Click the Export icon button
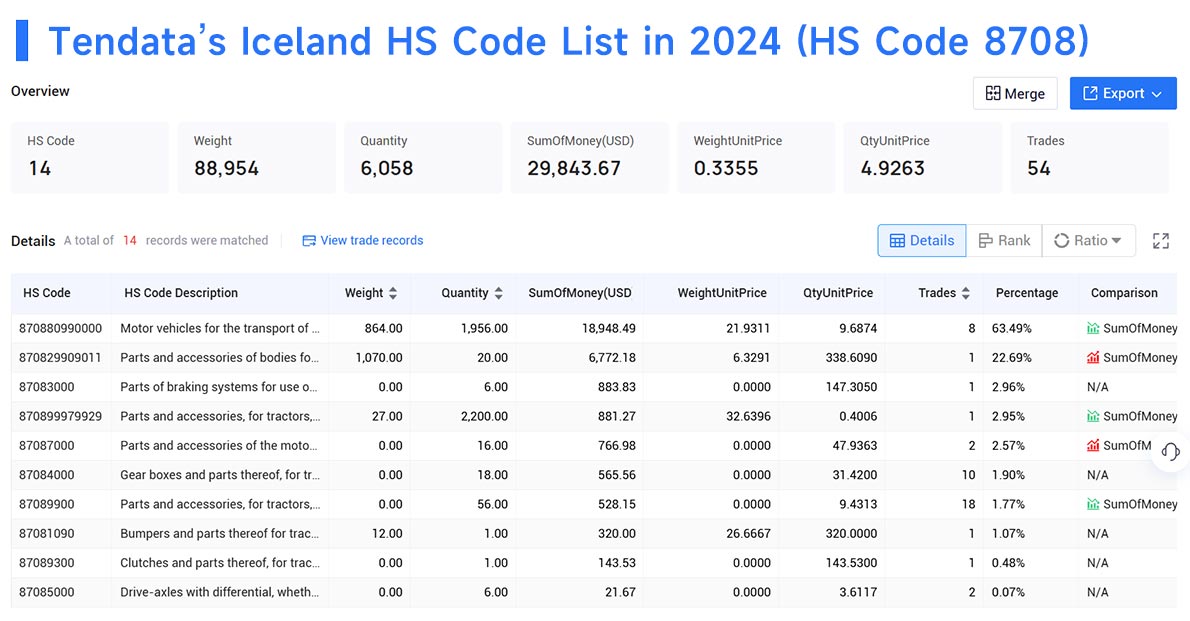The width and height of the screenshot is (1190, 621). click(1091, 93)
